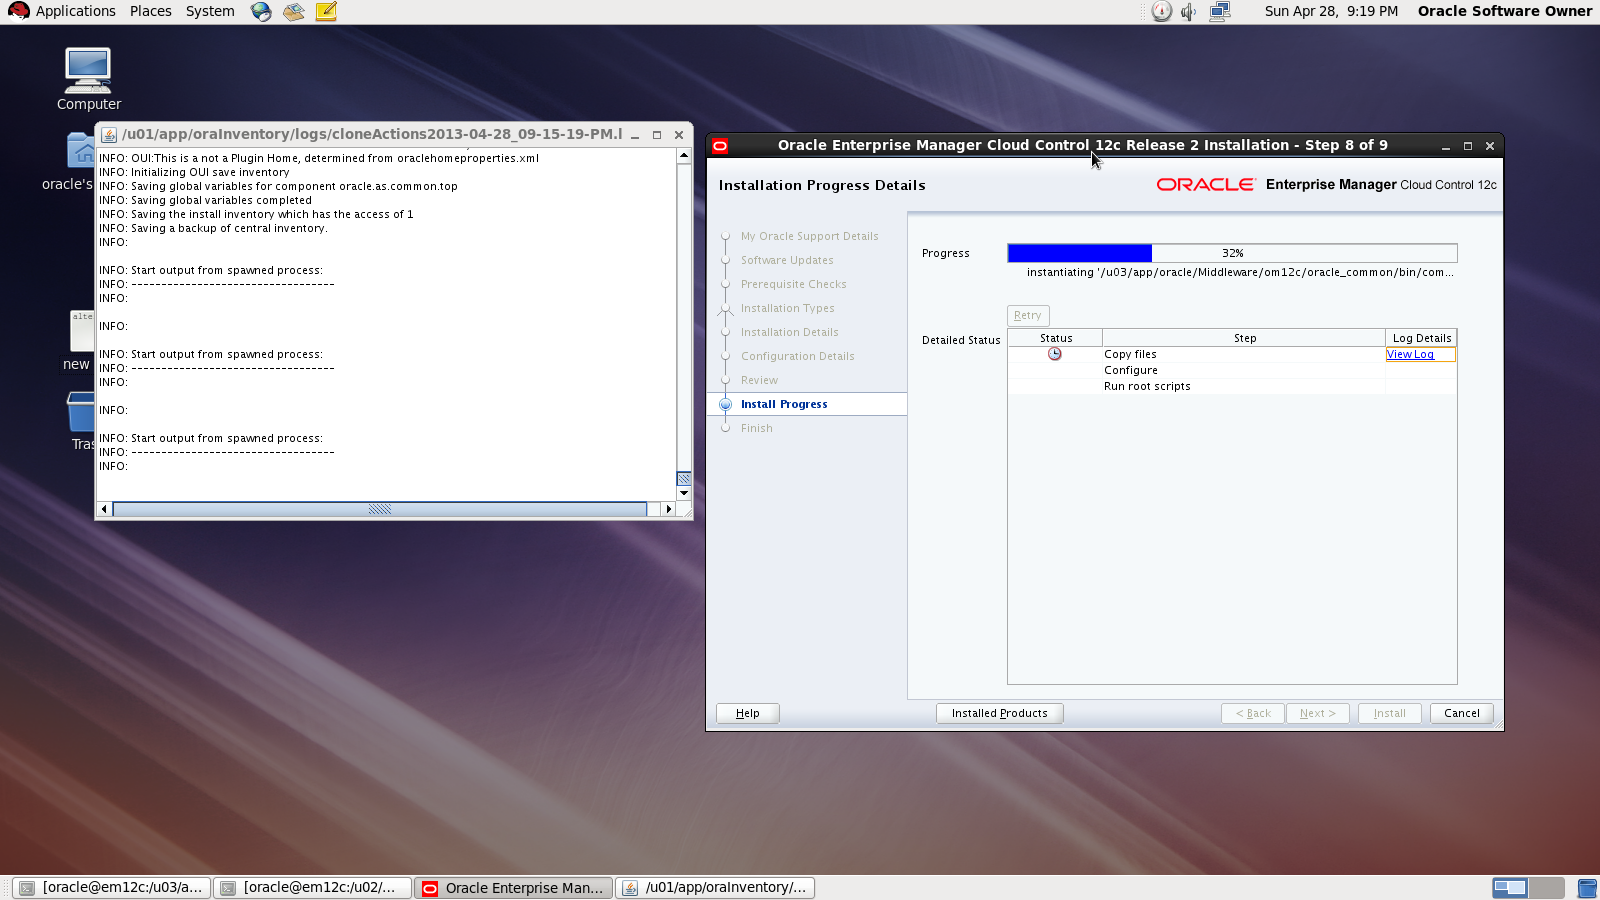This screenshot has height=900, width=1600.
Task: Switch to second workspace in workspace switcher
Action: click(1546, 887)
